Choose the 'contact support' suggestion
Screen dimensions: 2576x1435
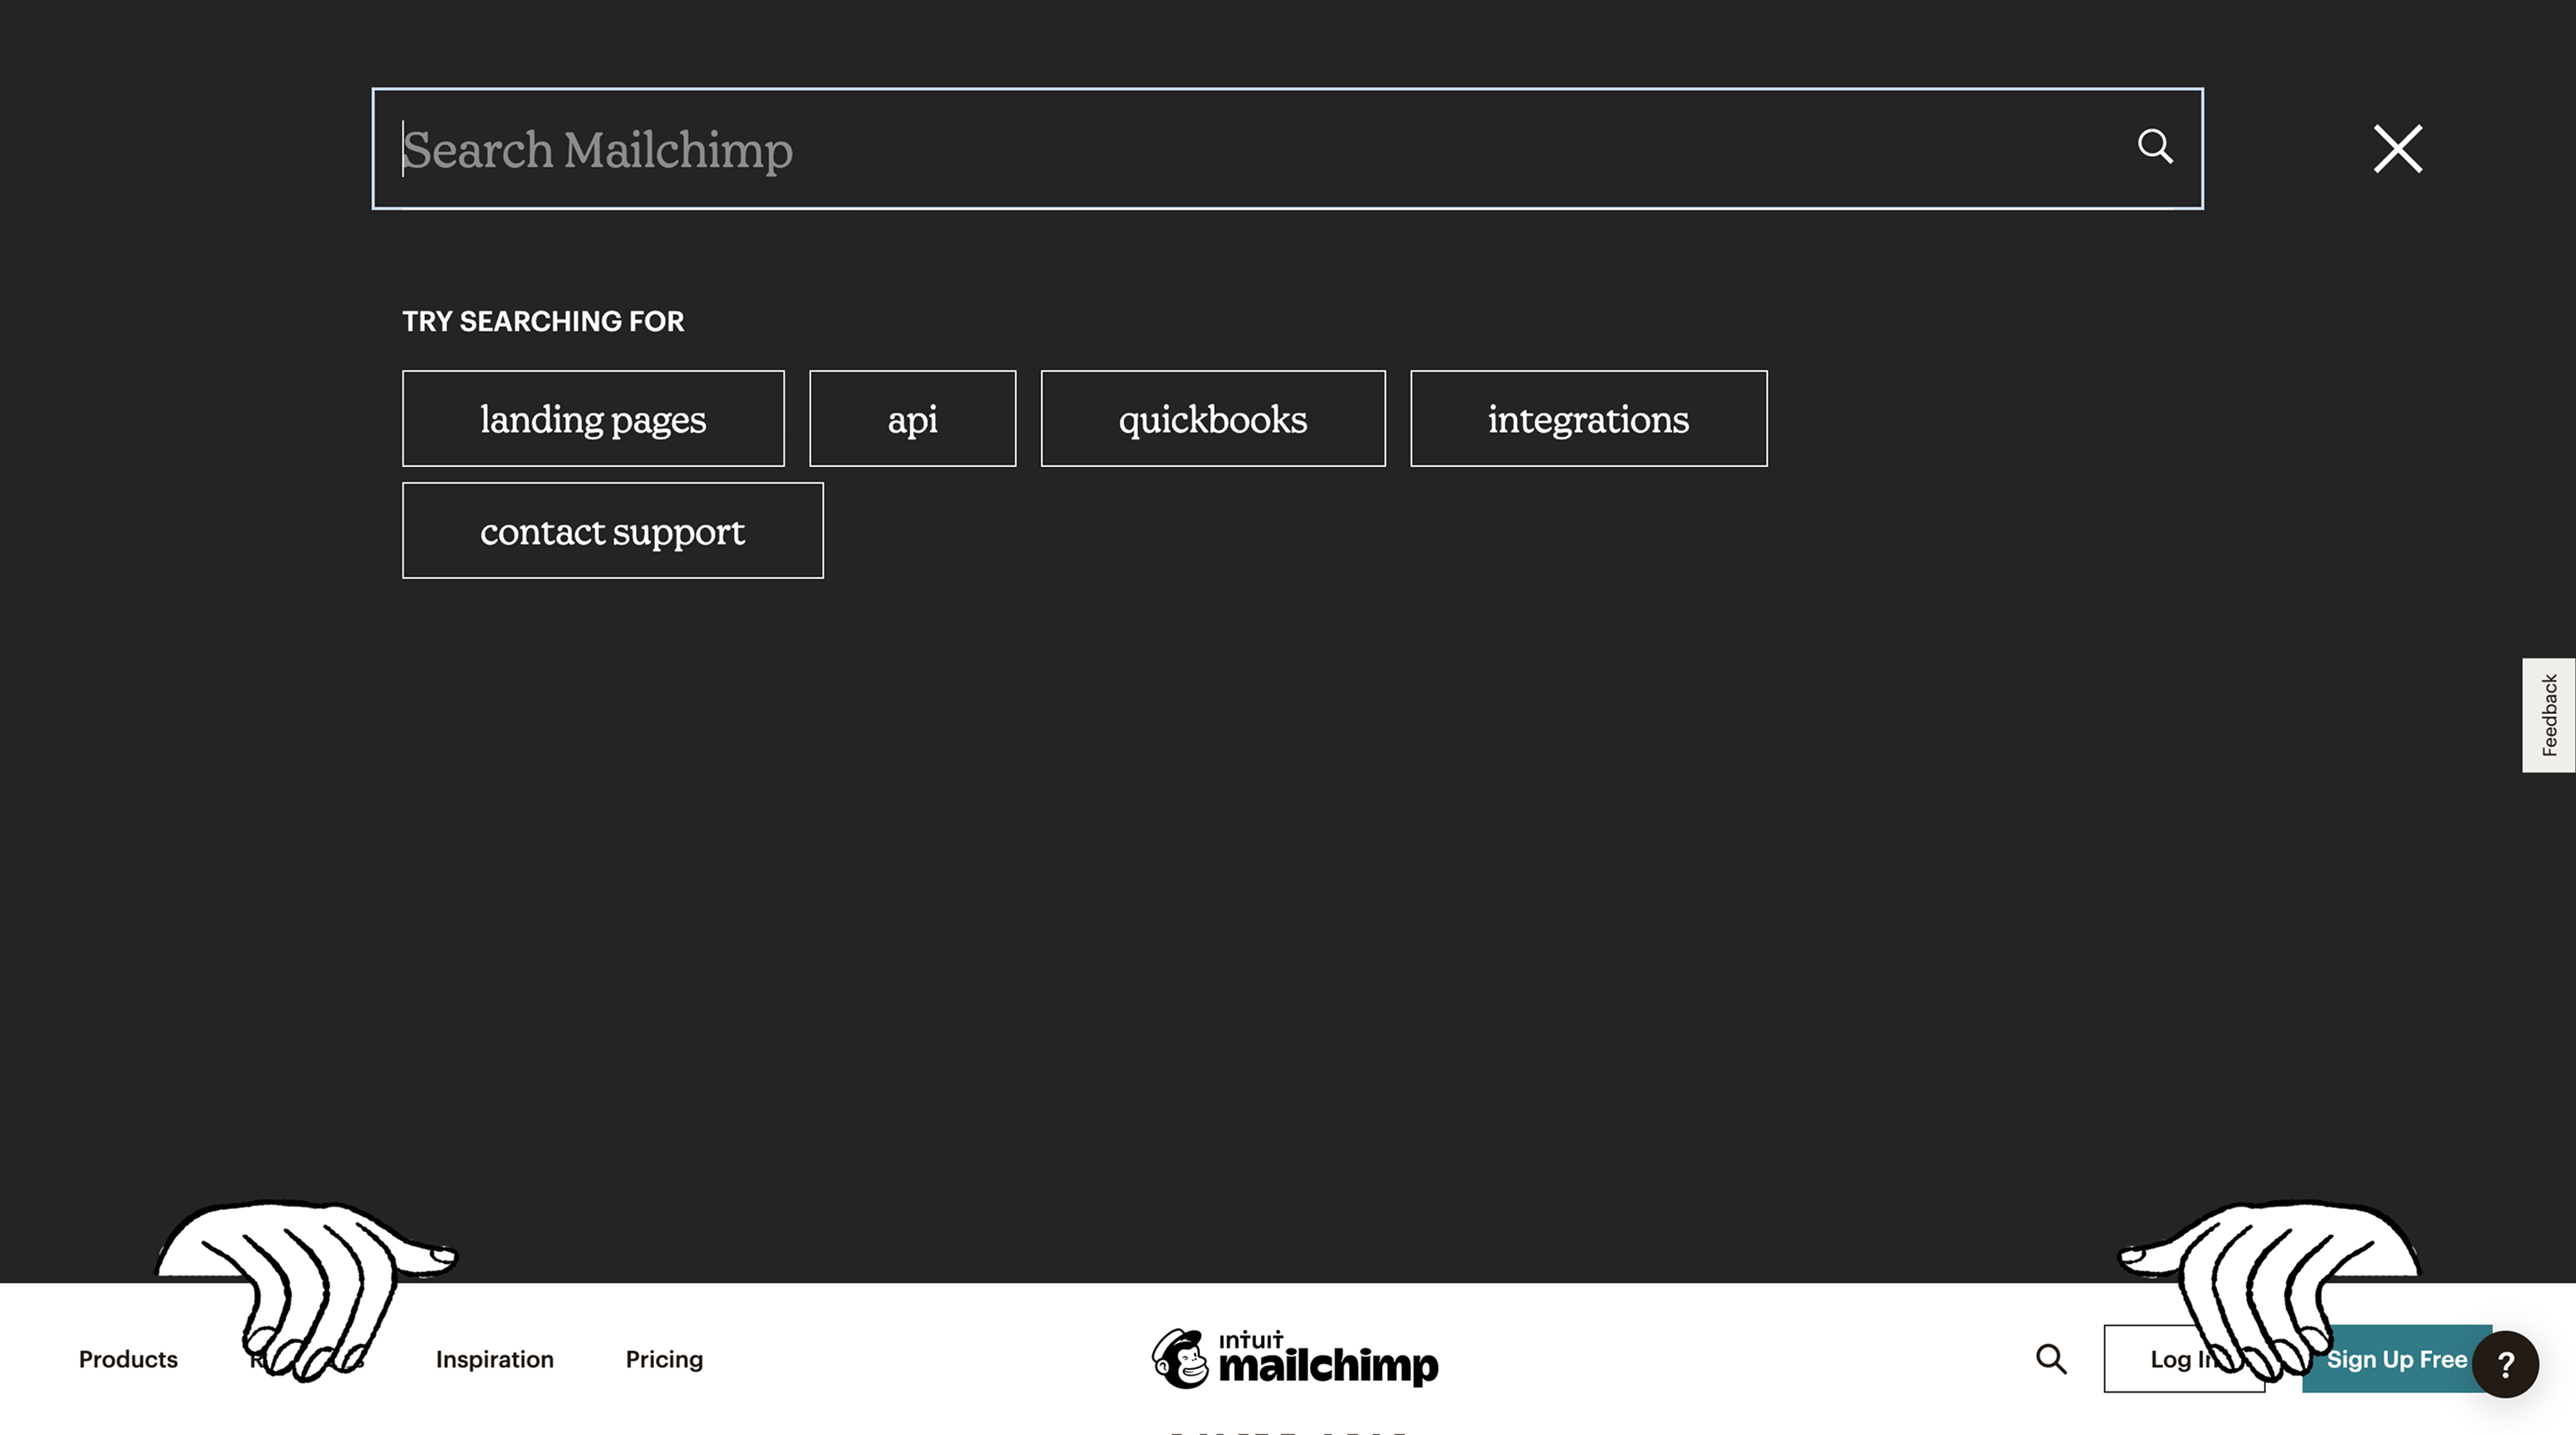tap(612, 531)
